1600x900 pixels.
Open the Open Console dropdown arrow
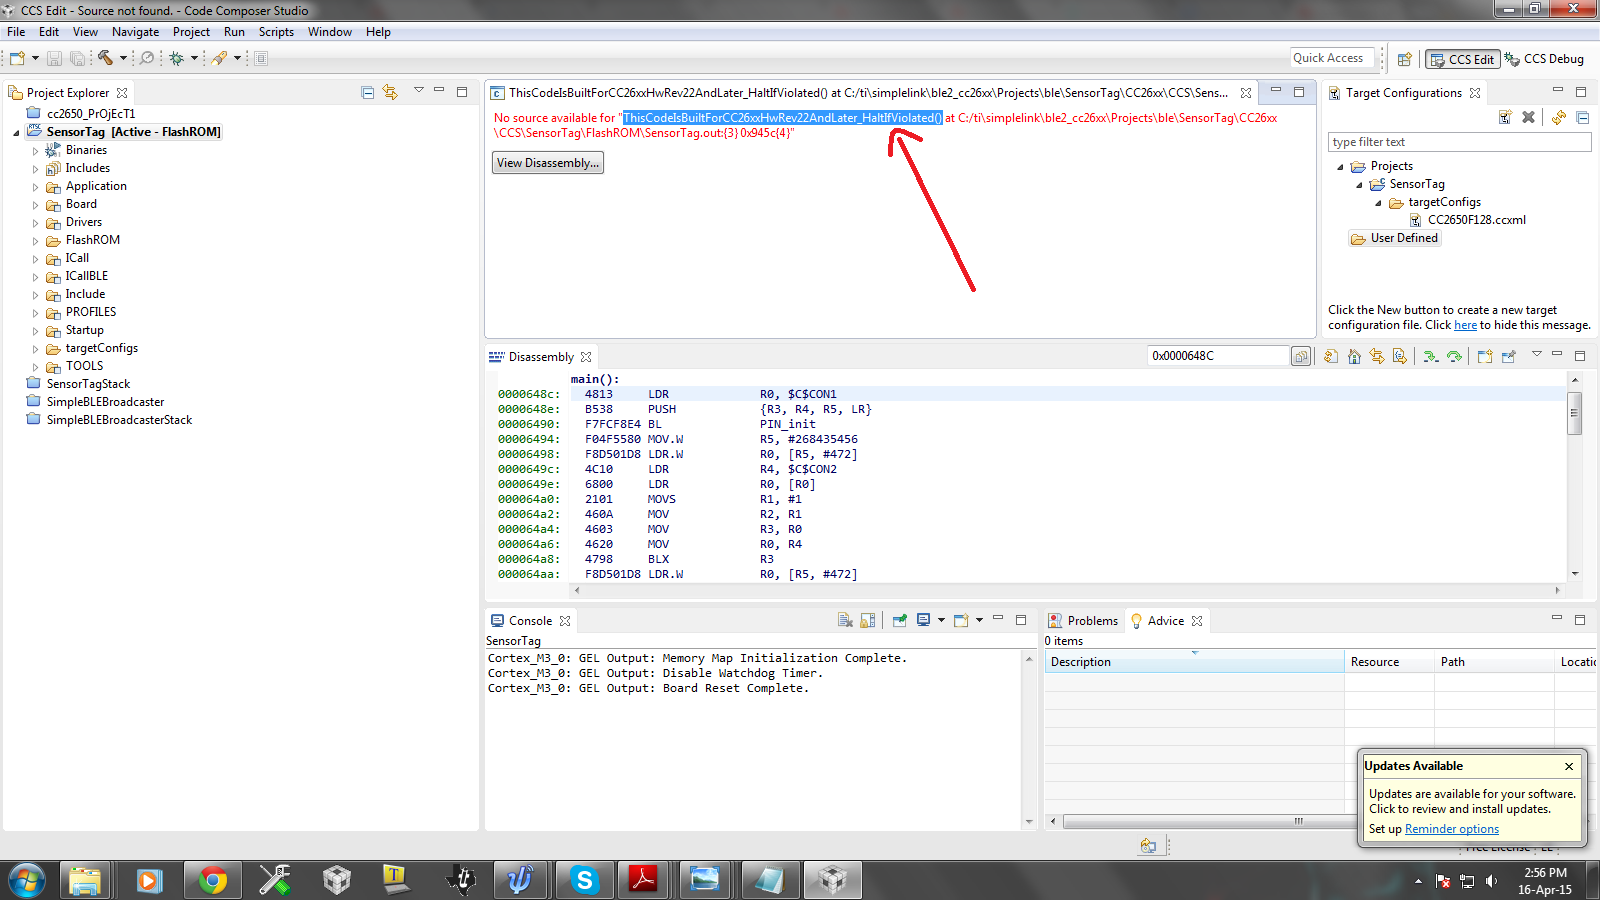pyautogui.click(x=979, y=620)
